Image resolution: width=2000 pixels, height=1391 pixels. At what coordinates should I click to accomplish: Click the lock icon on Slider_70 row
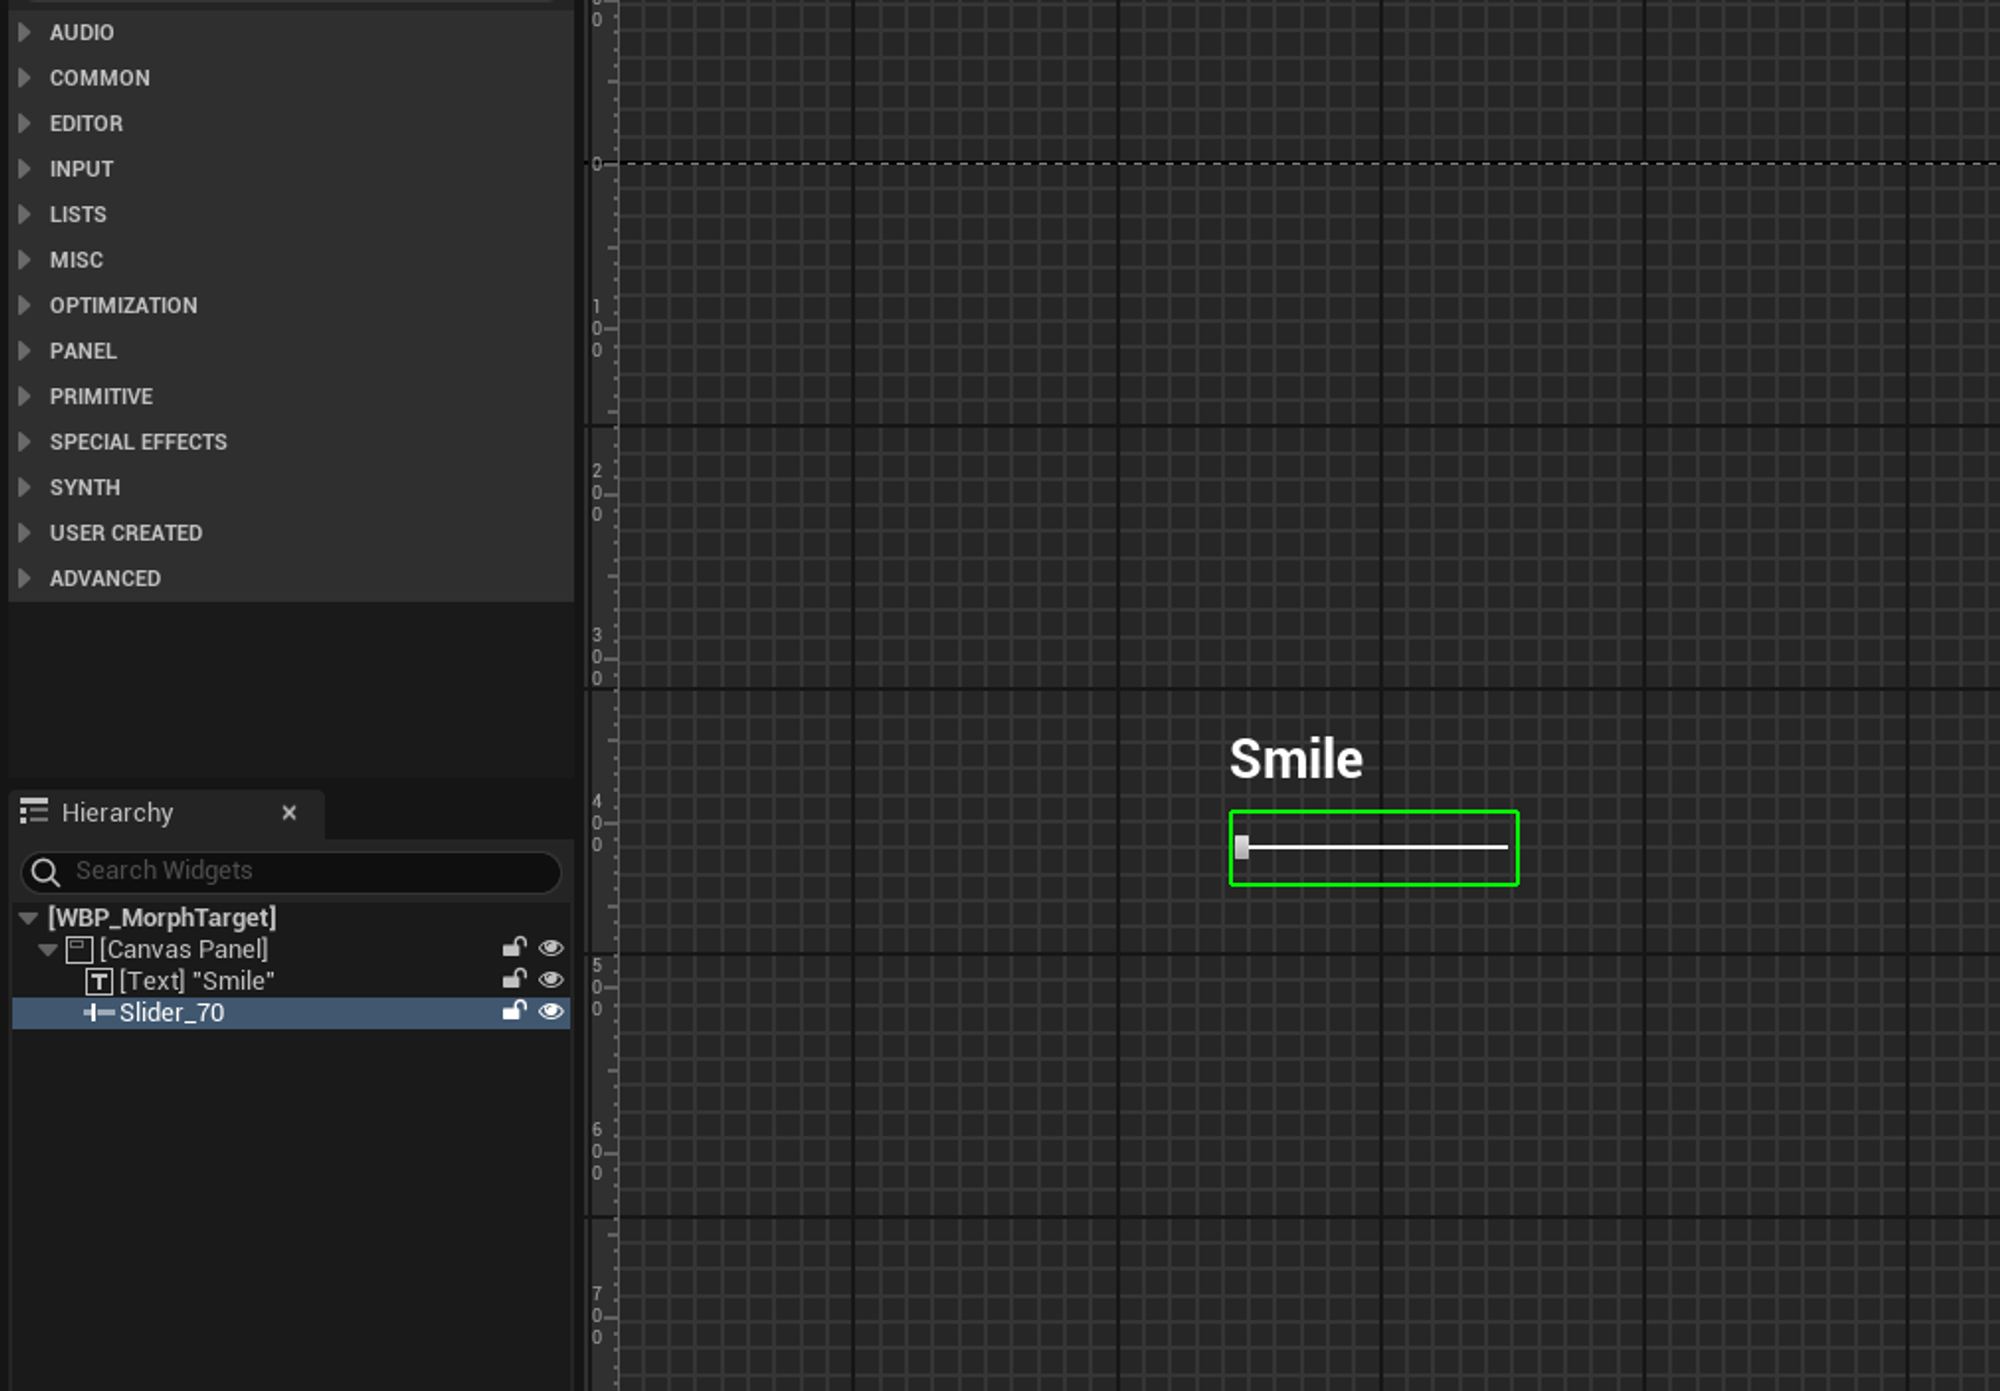tap(514, 1011)
